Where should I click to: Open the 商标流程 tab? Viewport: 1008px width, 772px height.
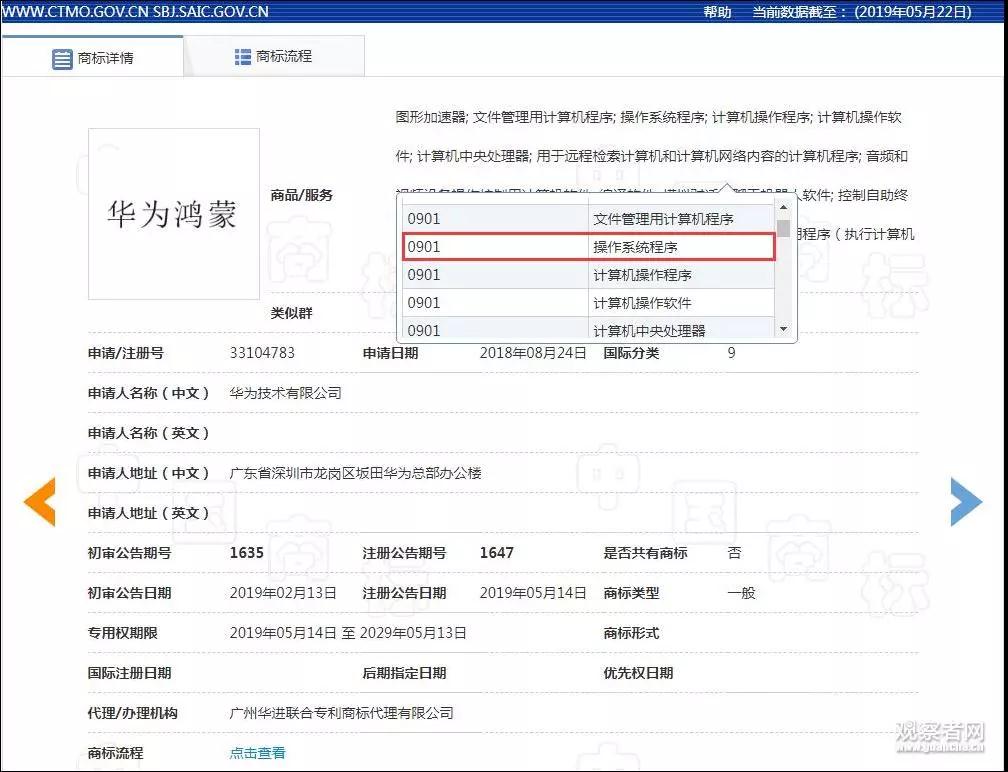pos(273,57)
